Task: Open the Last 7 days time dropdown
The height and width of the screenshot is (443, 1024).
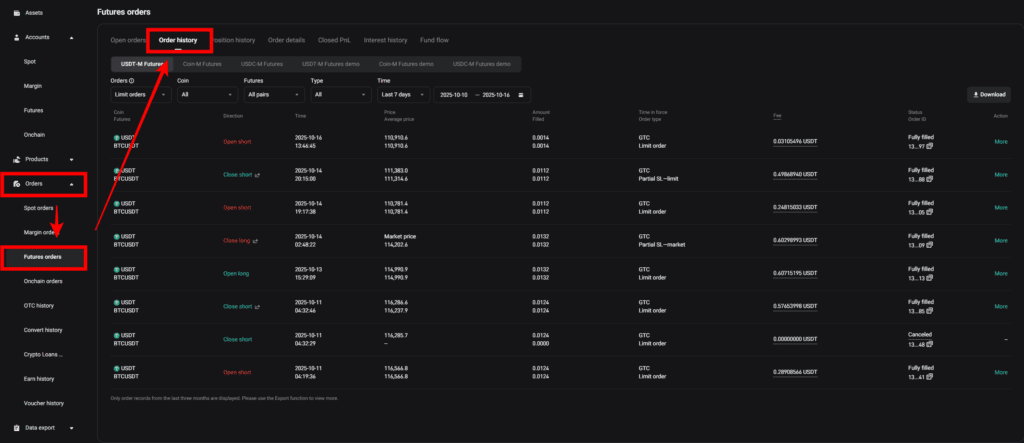Action: (401, 95)
